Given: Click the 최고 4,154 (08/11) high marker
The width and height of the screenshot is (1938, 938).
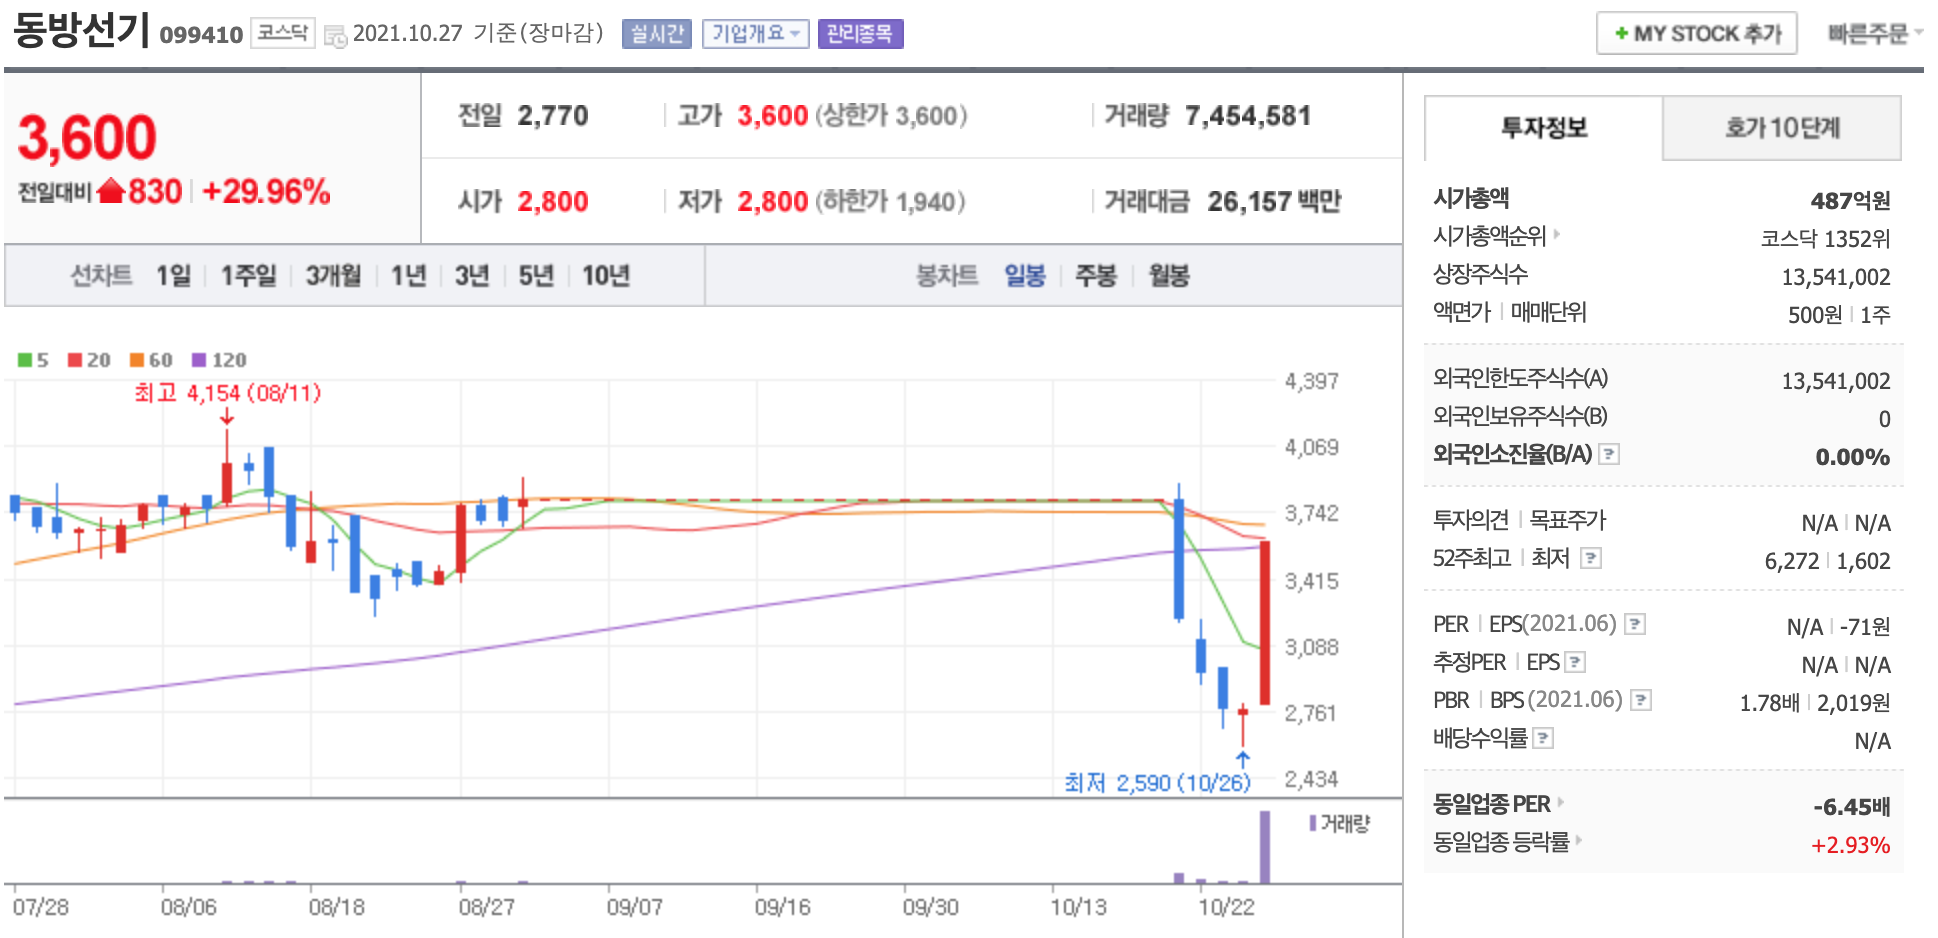Looking at the screenshot, I should point(228,393).
